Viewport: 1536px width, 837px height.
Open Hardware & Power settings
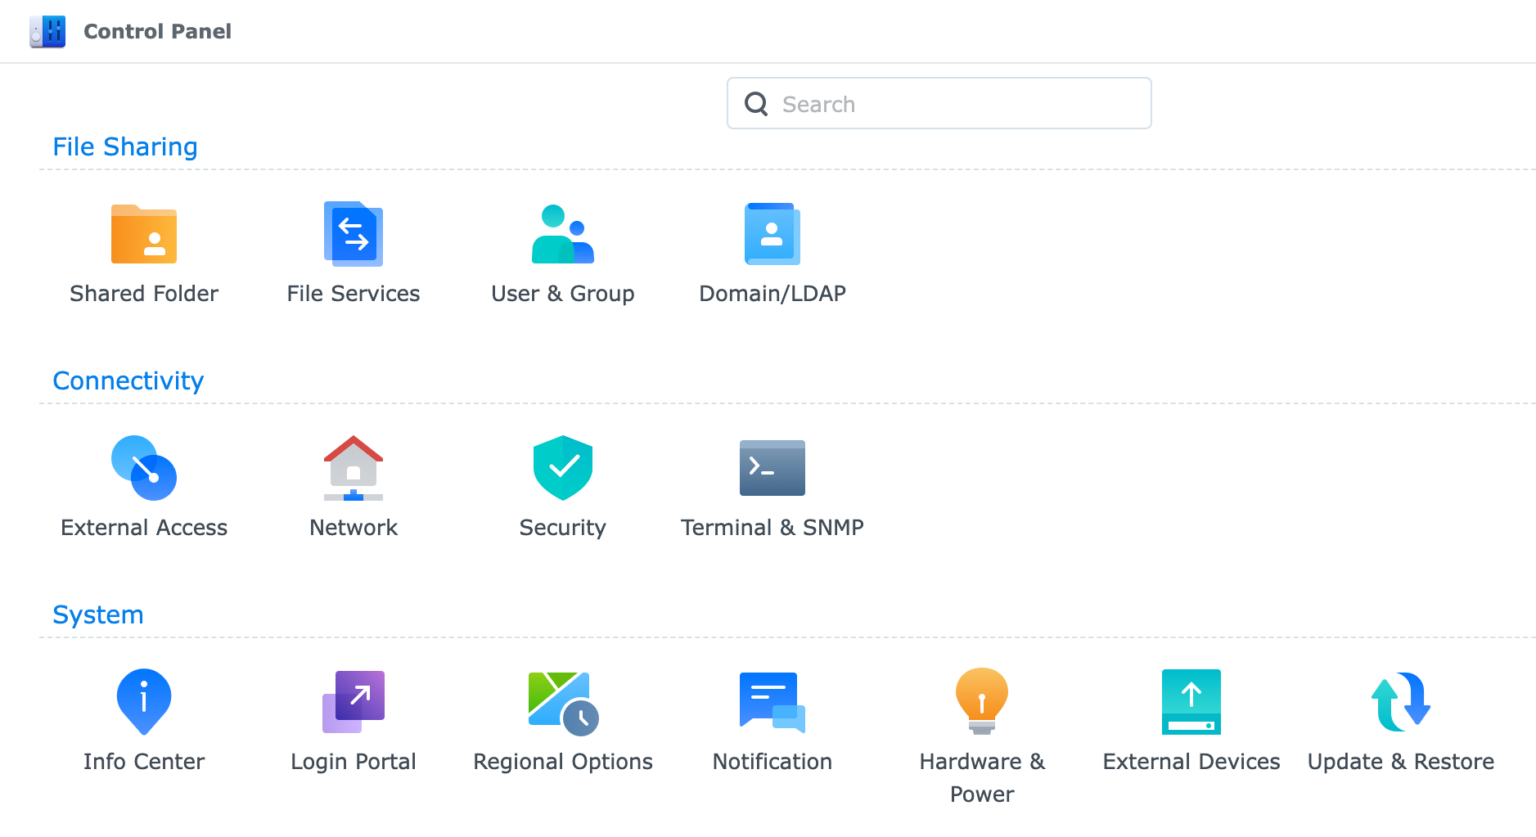(981, 702)
